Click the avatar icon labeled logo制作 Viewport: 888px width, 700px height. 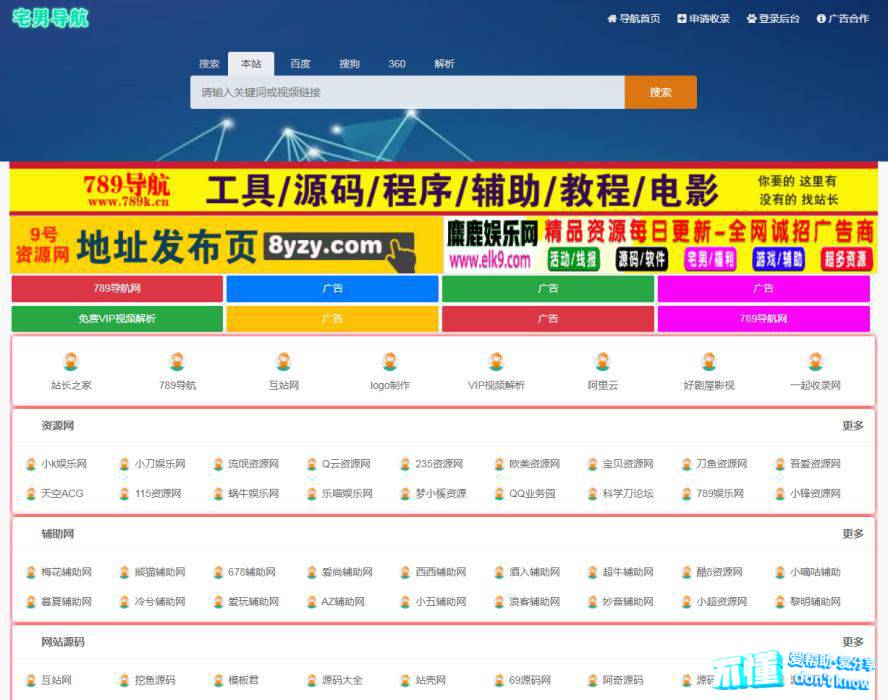[x=390, y=361]
